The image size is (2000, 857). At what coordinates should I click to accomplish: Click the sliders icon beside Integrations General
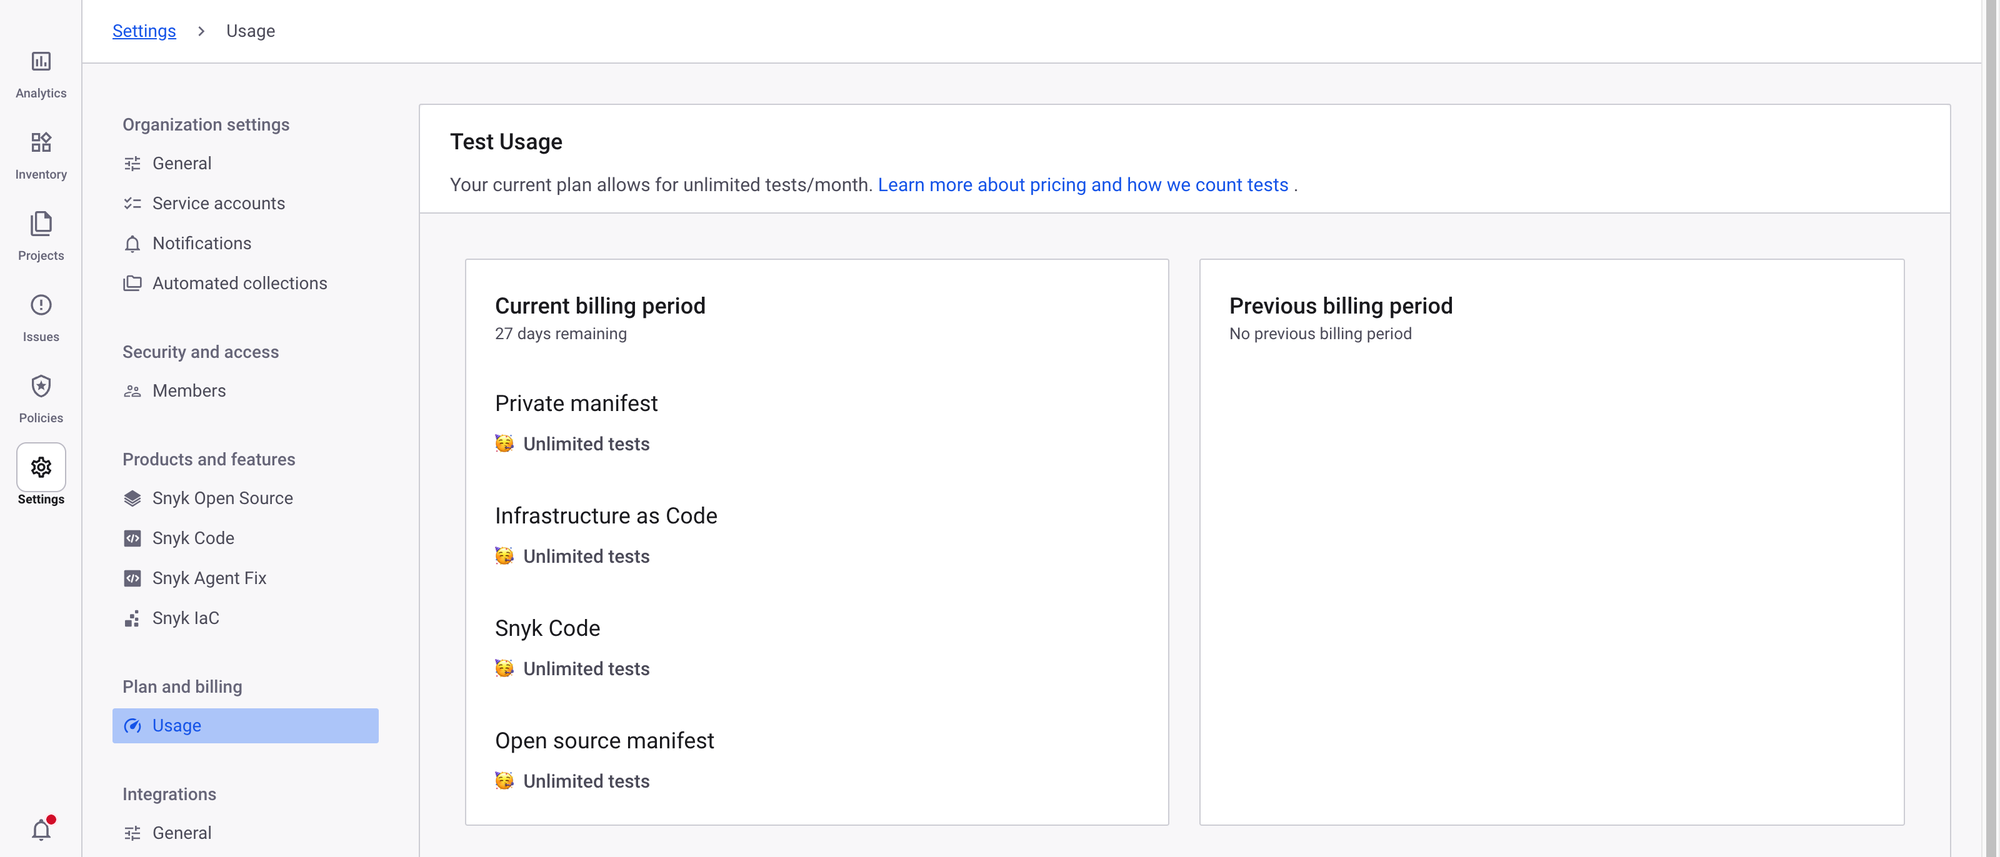coord(132,833)
